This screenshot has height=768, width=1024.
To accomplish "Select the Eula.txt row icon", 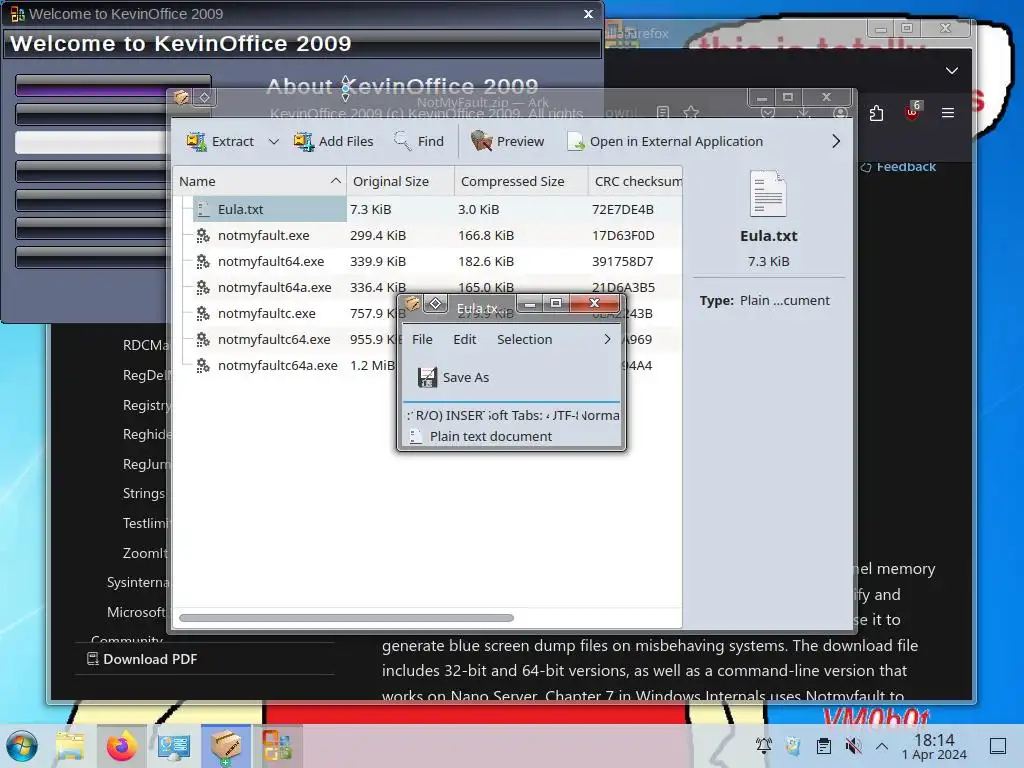I will pyautogui.click(x=203, y=210).
